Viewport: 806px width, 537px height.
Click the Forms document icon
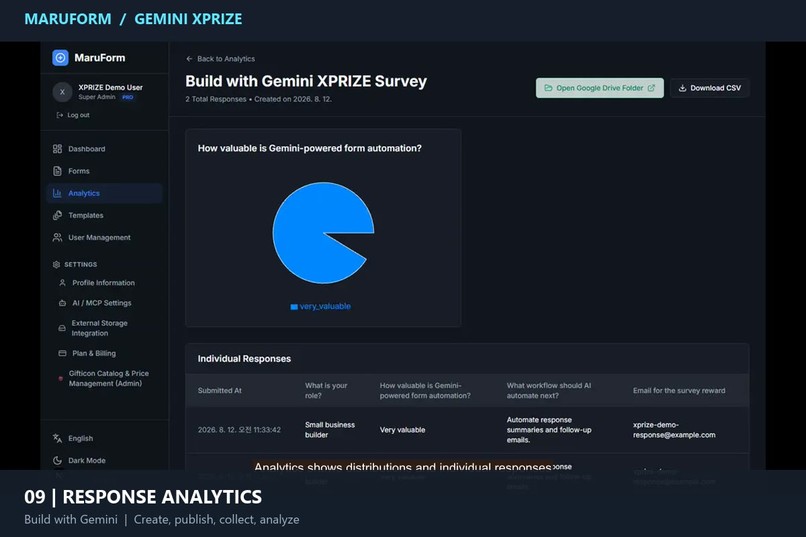pos(57,171)
